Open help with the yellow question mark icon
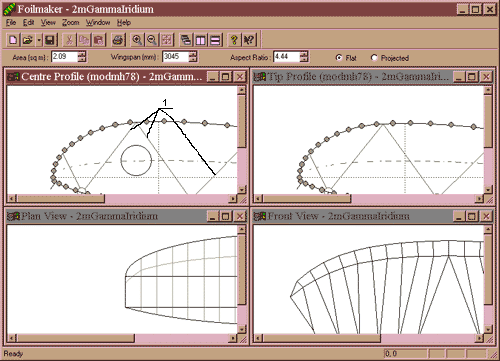The width and height of the screenshot is (500, 361). pos(234,40)
